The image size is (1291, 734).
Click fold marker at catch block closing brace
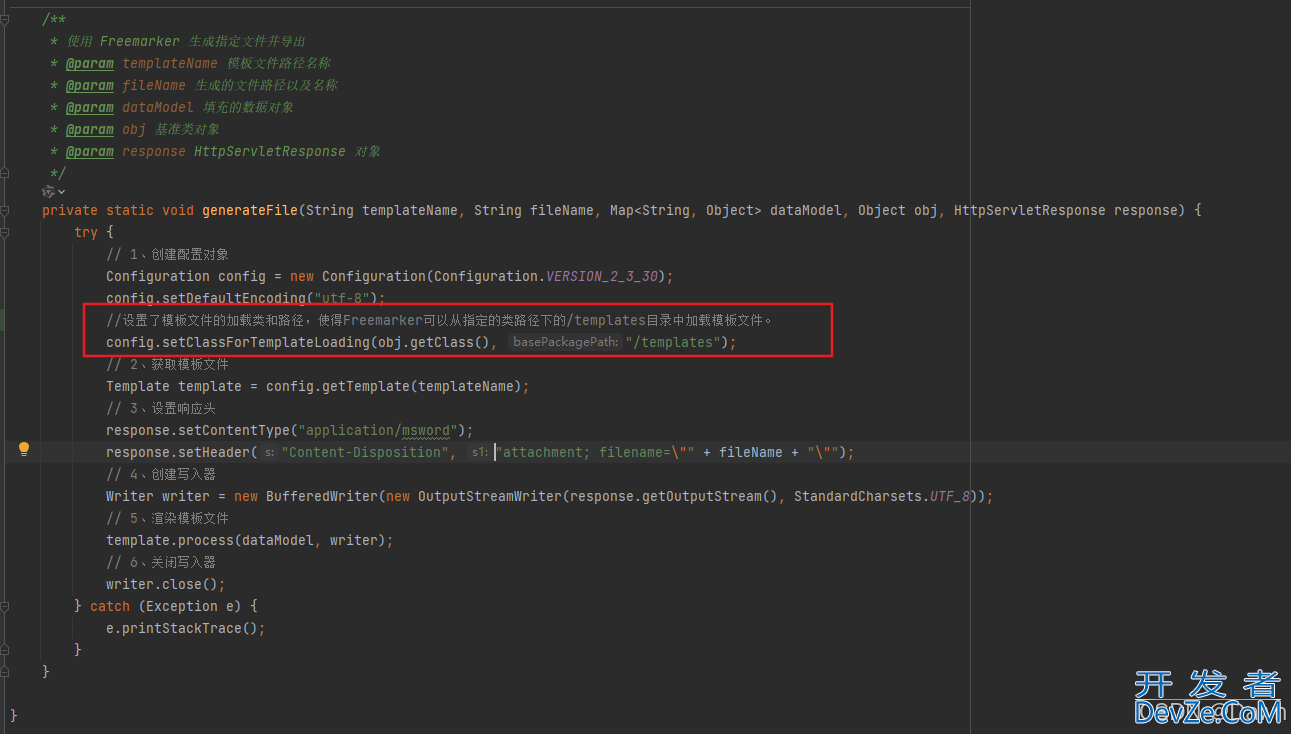(x=6, y=650)
